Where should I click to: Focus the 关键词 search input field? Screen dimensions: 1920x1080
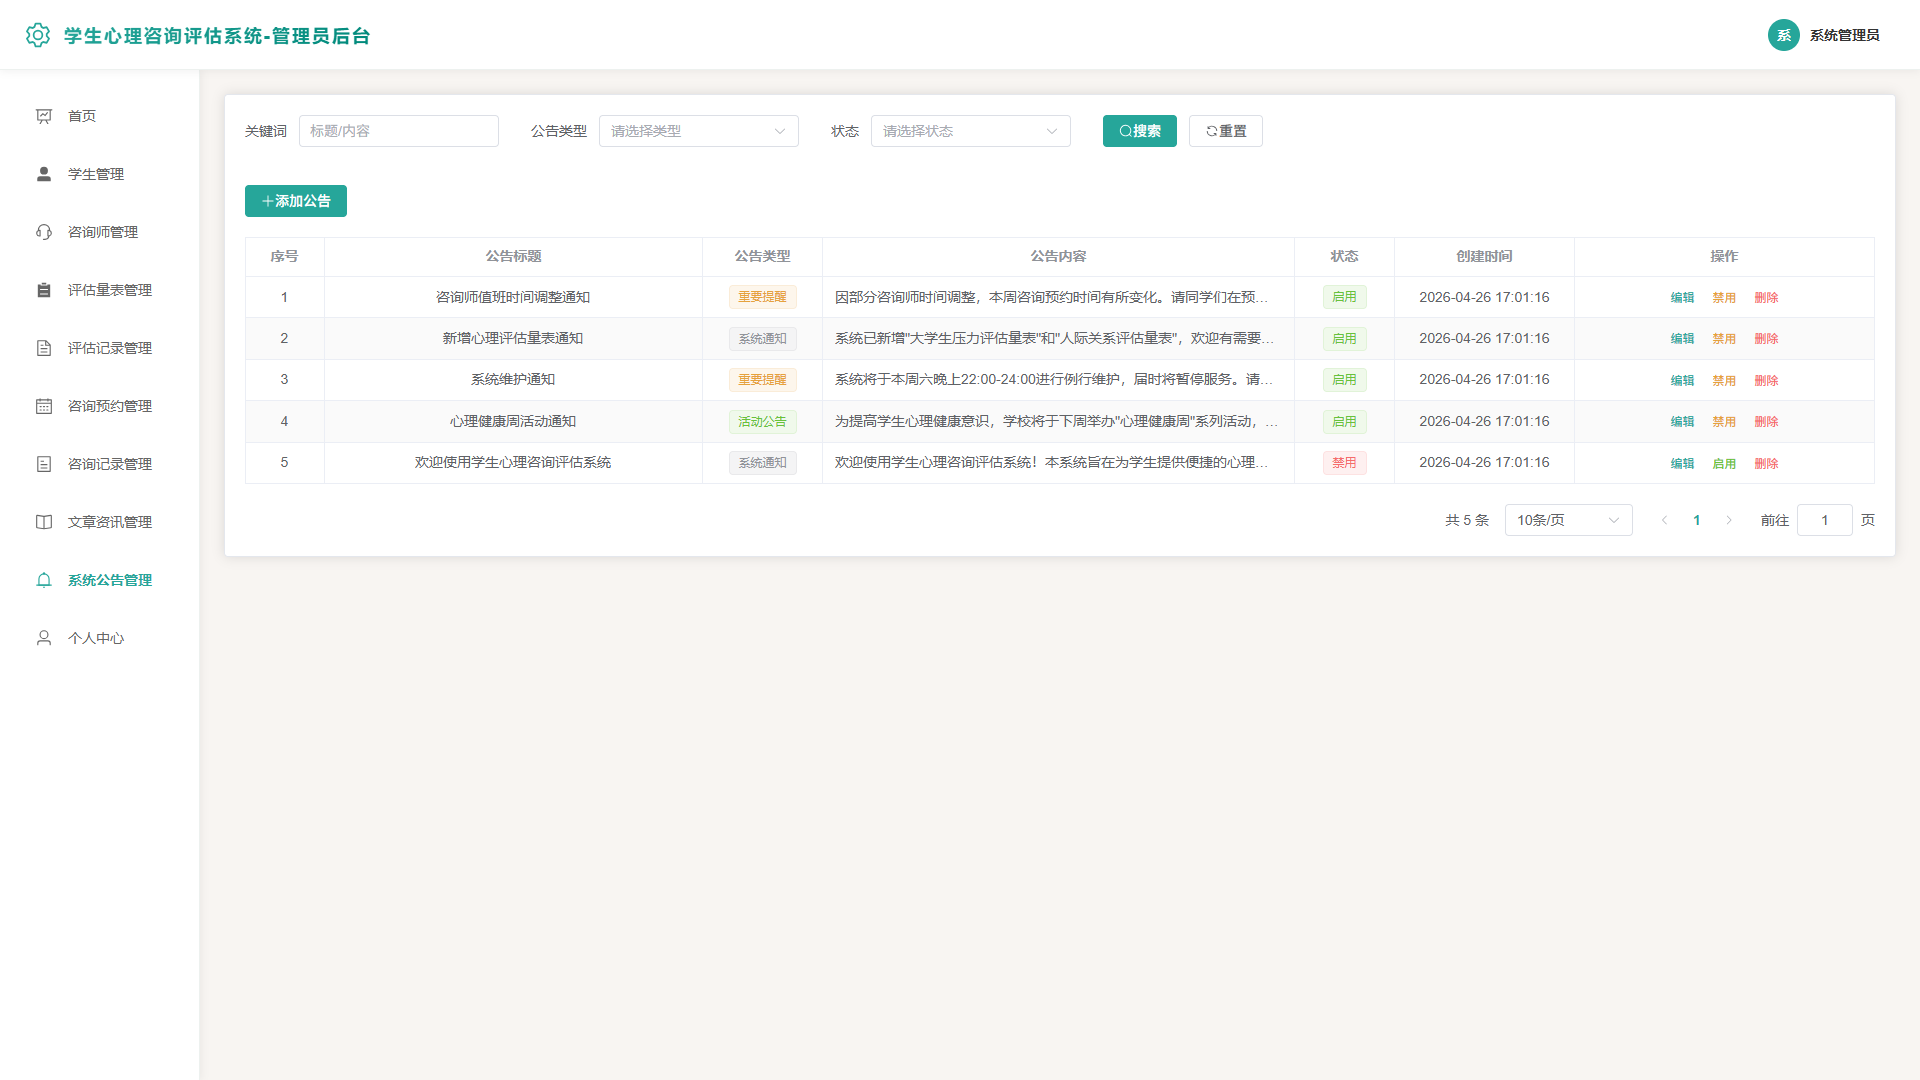(x=399, y=131)
